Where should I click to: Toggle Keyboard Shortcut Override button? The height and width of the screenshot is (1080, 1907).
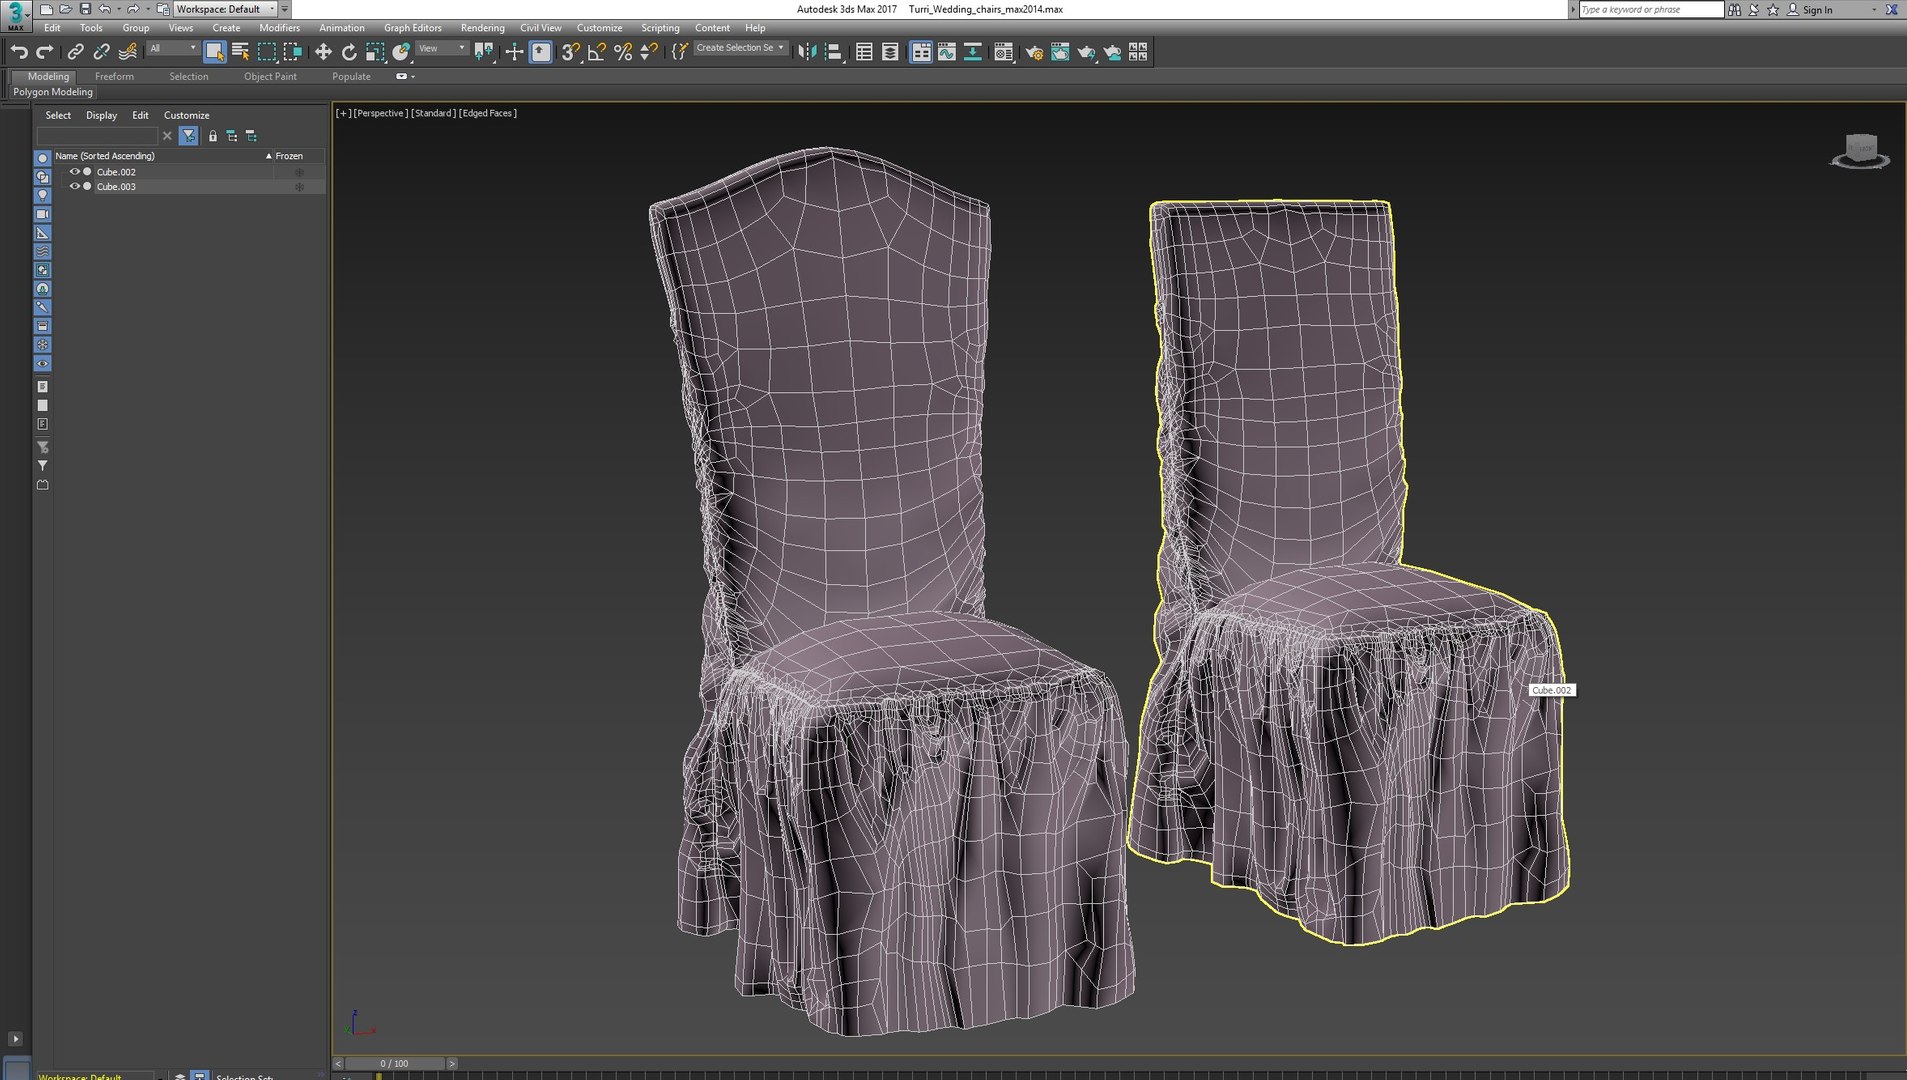[540, 52]
